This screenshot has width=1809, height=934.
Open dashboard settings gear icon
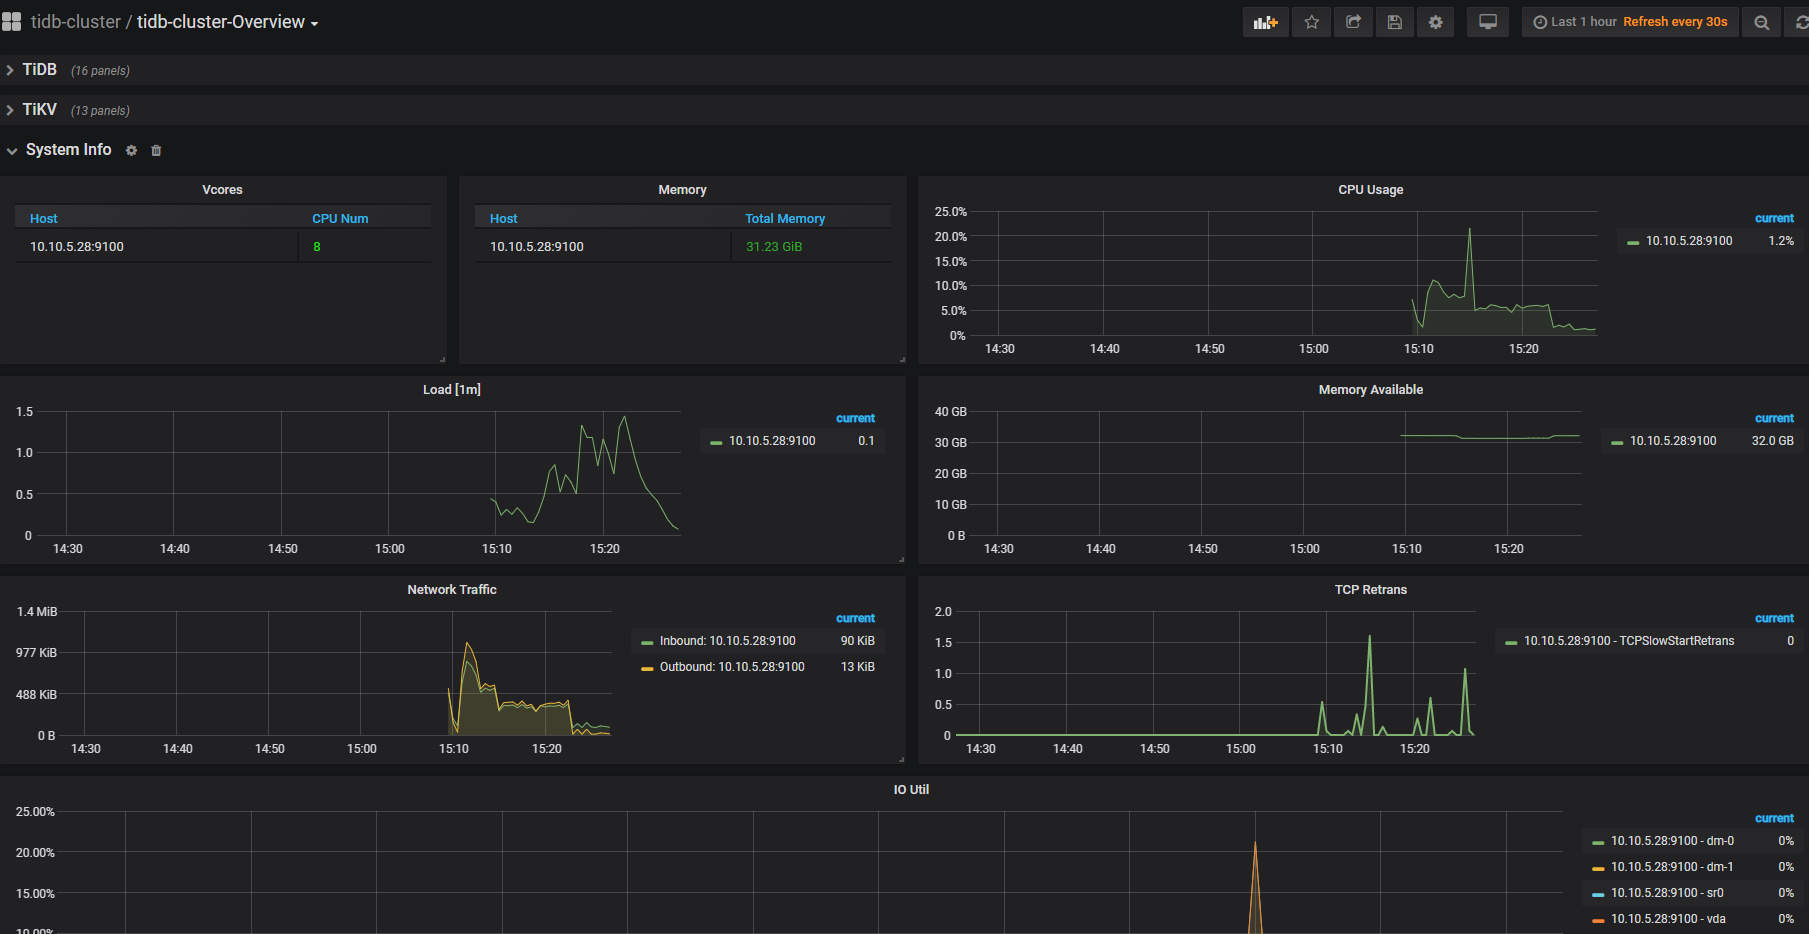[x=1435, y=22]
